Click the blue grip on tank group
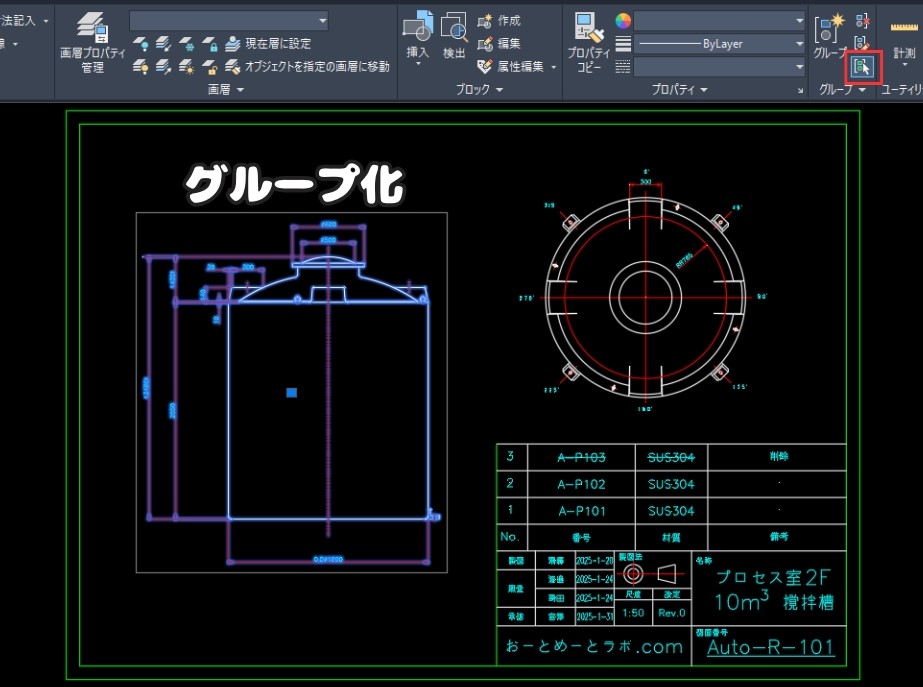 point(291,393)
